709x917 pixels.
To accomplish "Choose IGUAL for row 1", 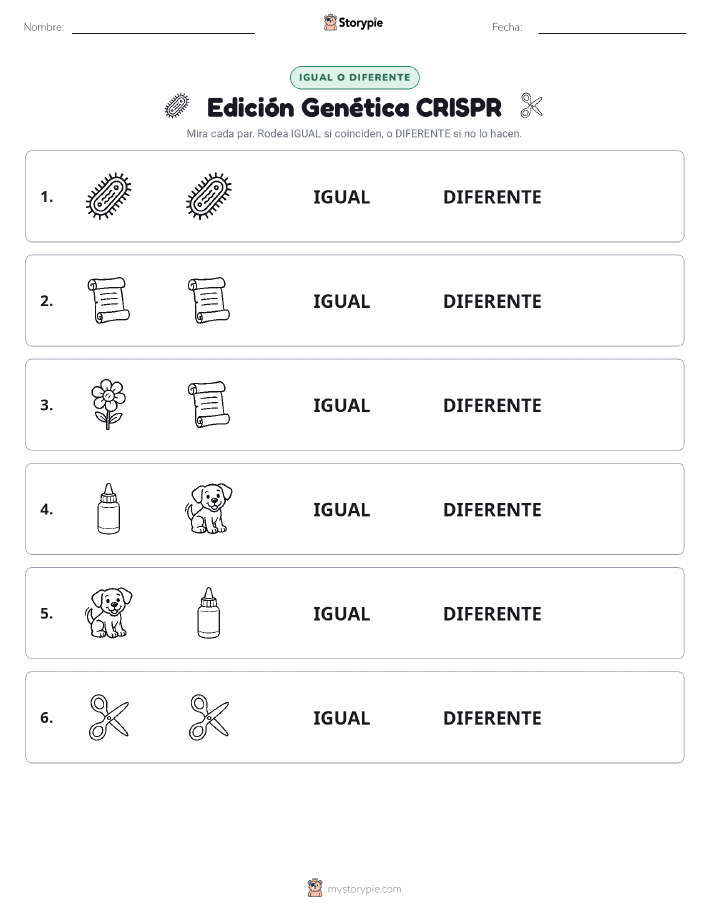I will 342,197.
